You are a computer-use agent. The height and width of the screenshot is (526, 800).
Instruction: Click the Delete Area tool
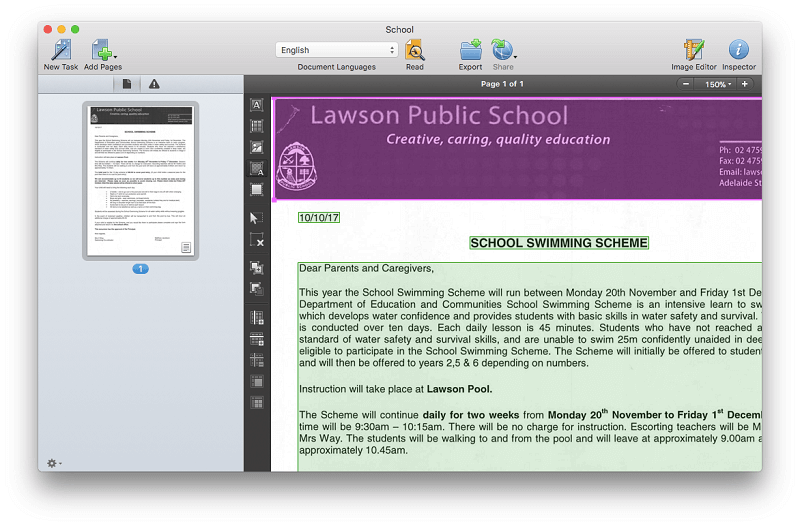(x=257, y=240)
